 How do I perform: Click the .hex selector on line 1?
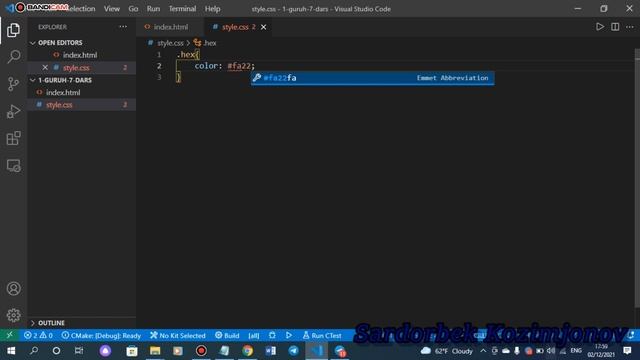click(186, 55)
